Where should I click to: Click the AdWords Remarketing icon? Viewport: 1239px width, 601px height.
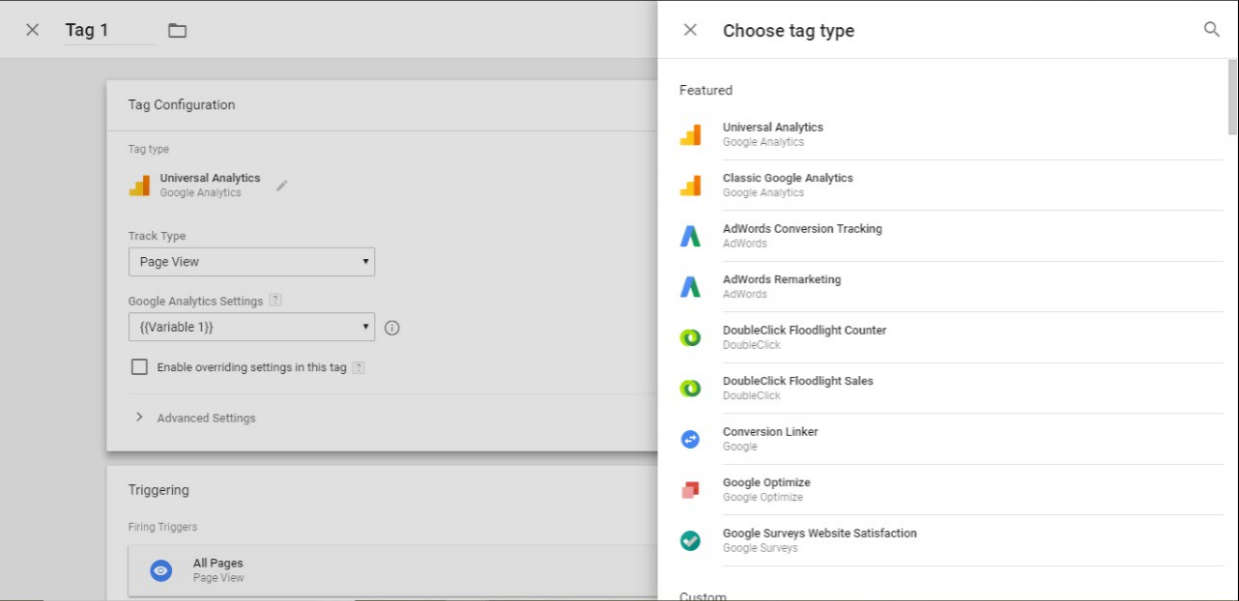pyautogui.click(x=690, y=287)
